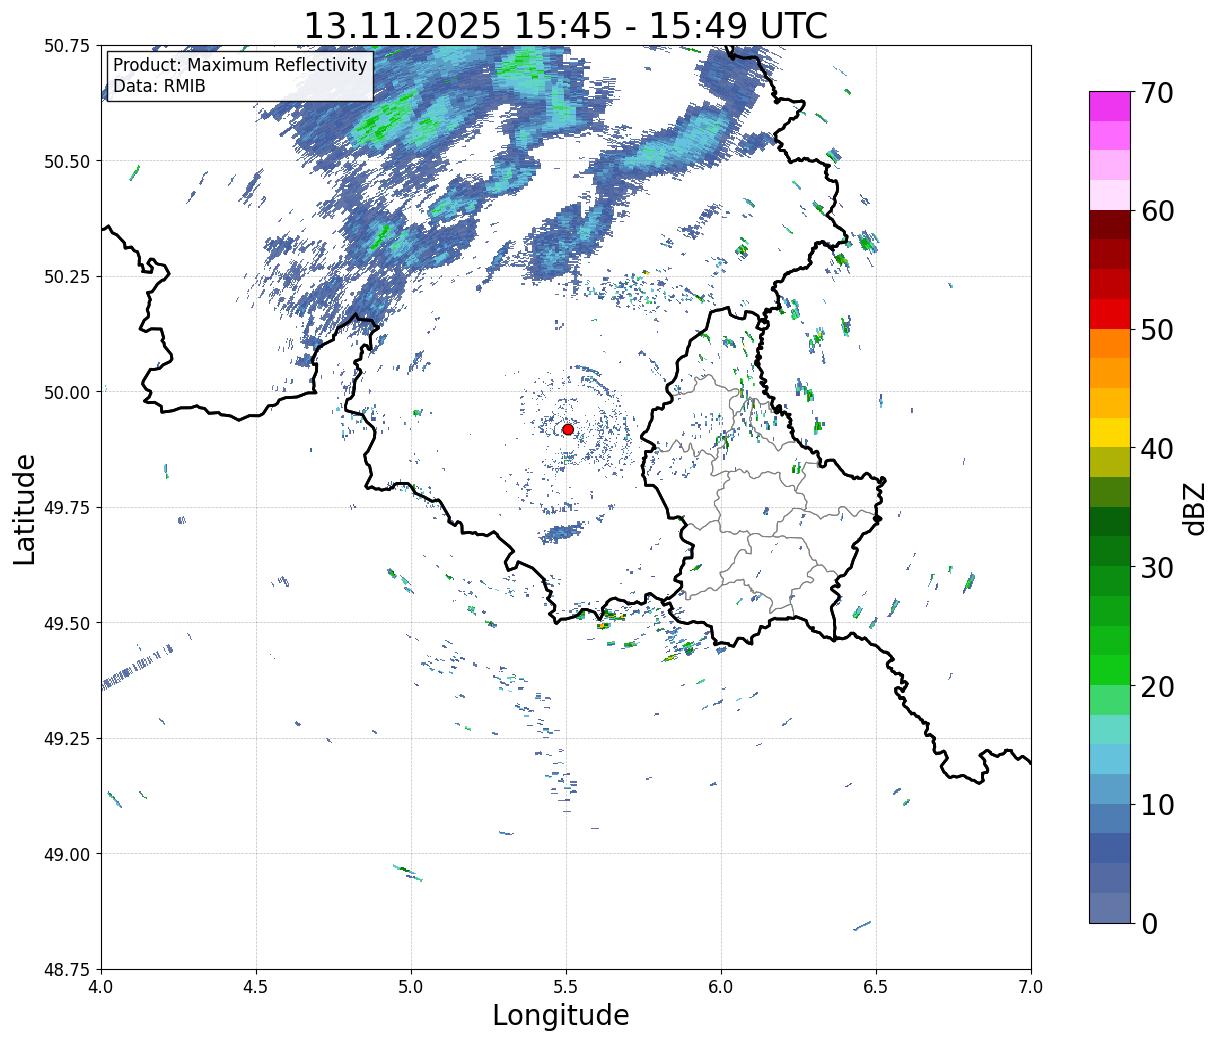
Task: Click the latitude tick label "49.00"
Action: click(67, 854)
